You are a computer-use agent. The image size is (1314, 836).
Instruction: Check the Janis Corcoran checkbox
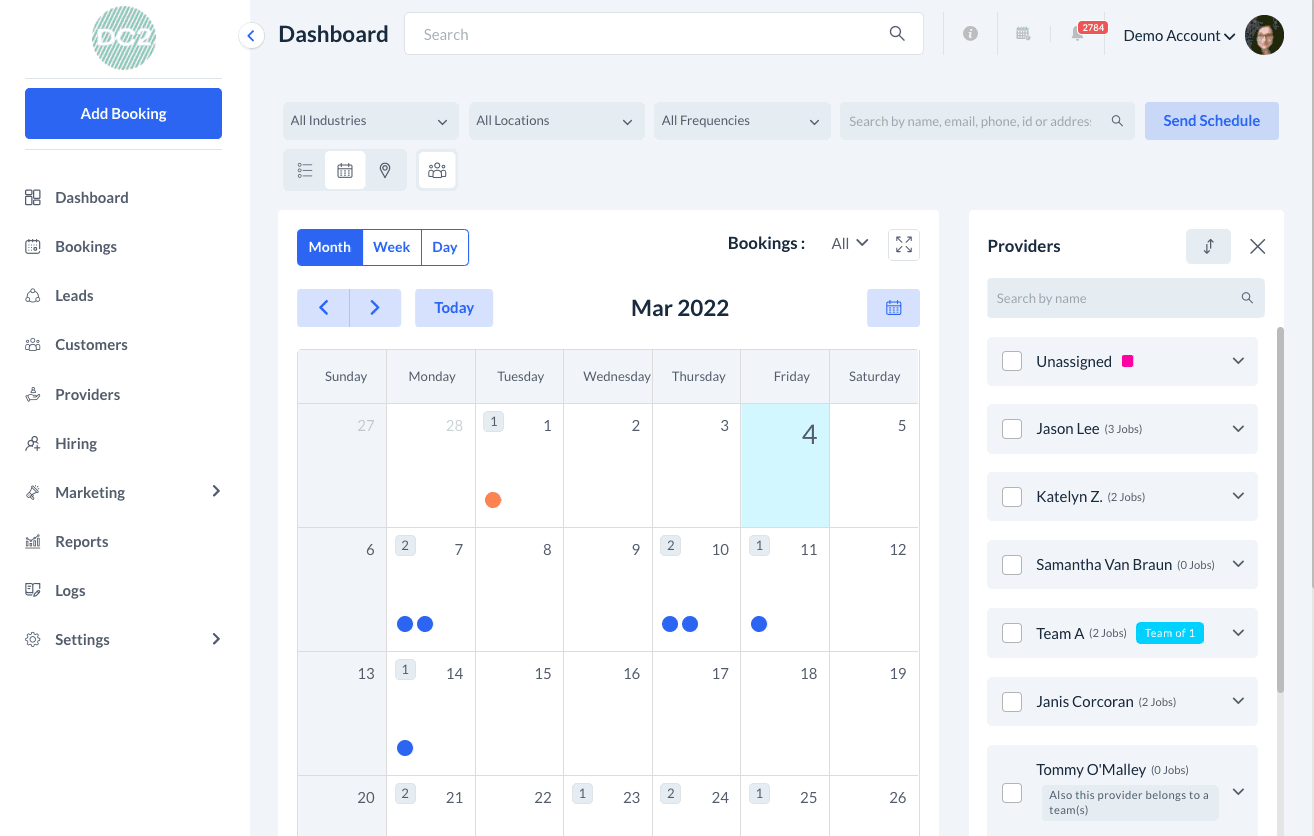tap(1012, 701)
